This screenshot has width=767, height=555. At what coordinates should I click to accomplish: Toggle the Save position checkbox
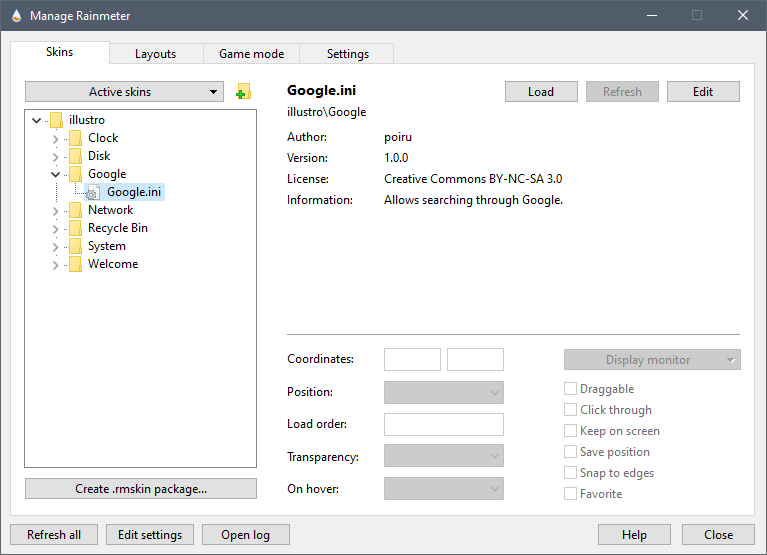(x=570, y=452)
